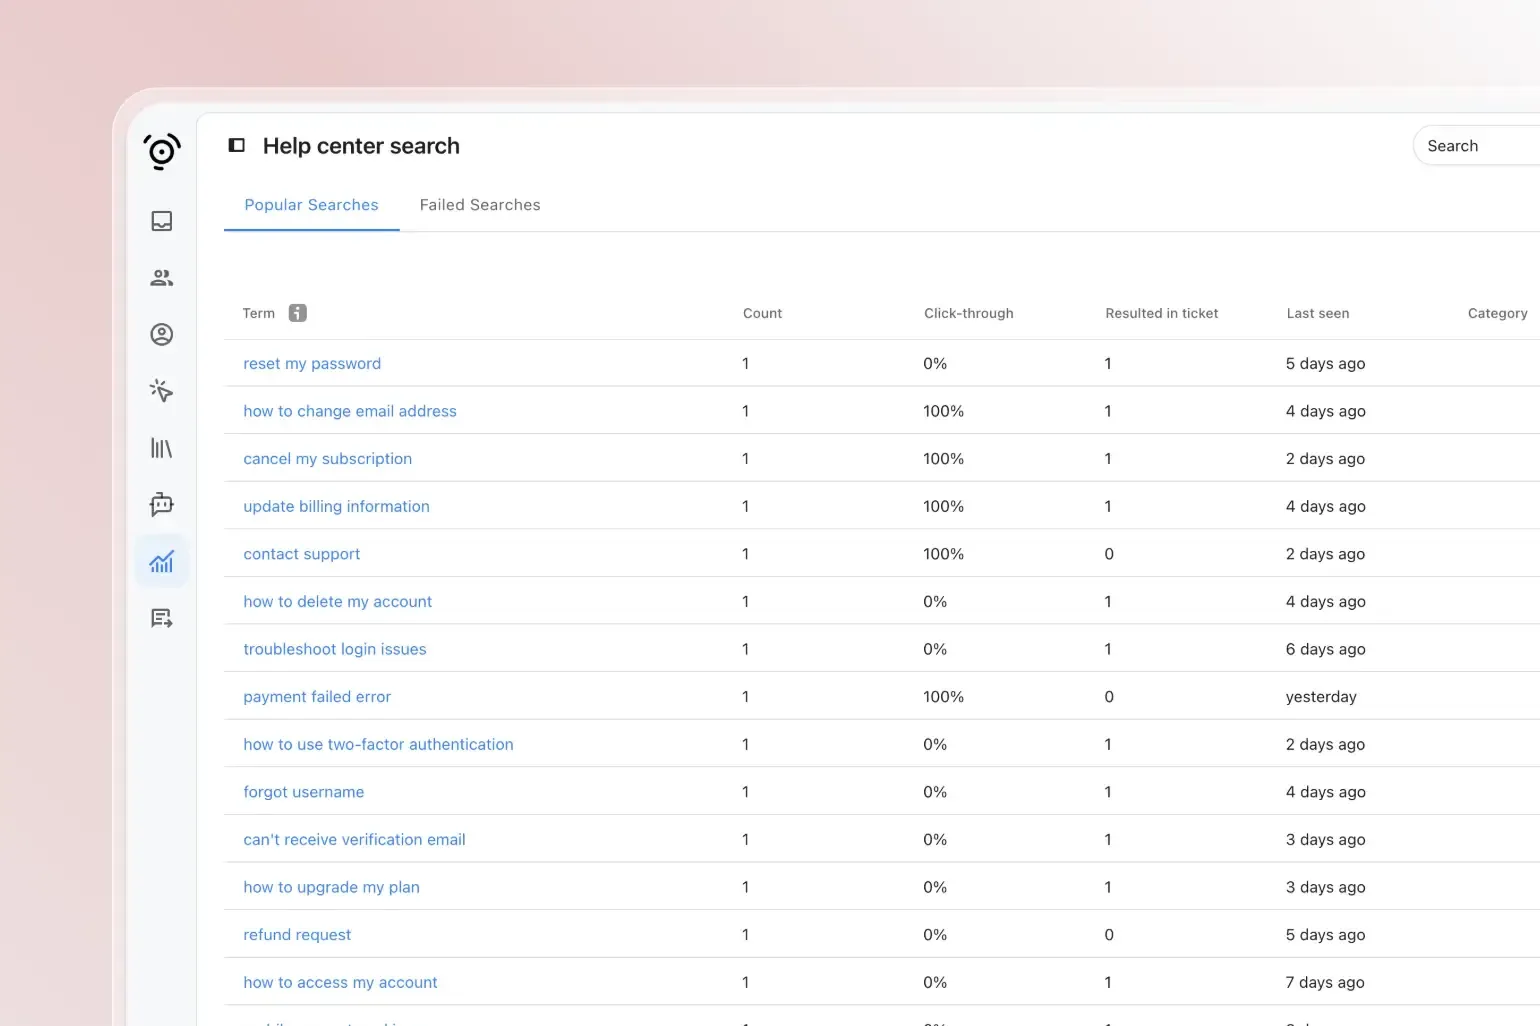Select the Popular Searches tab

tap(311, 205)
